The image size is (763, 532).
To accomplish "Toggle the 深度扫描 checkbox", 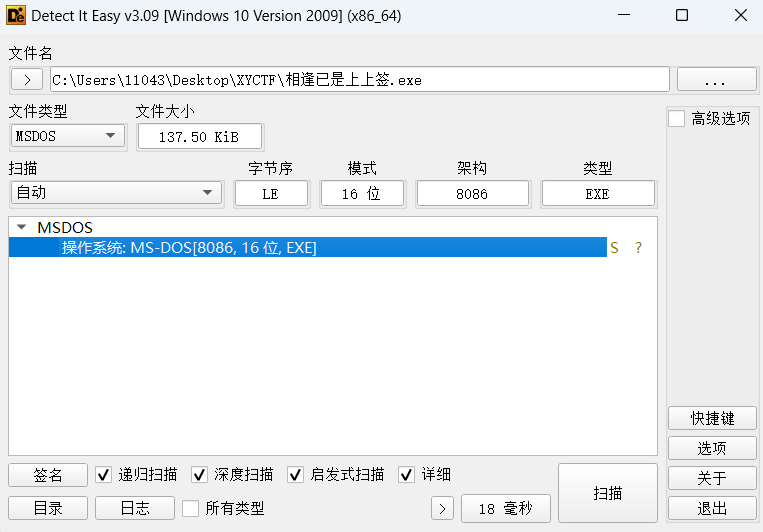I will click(x=199, y=475).
